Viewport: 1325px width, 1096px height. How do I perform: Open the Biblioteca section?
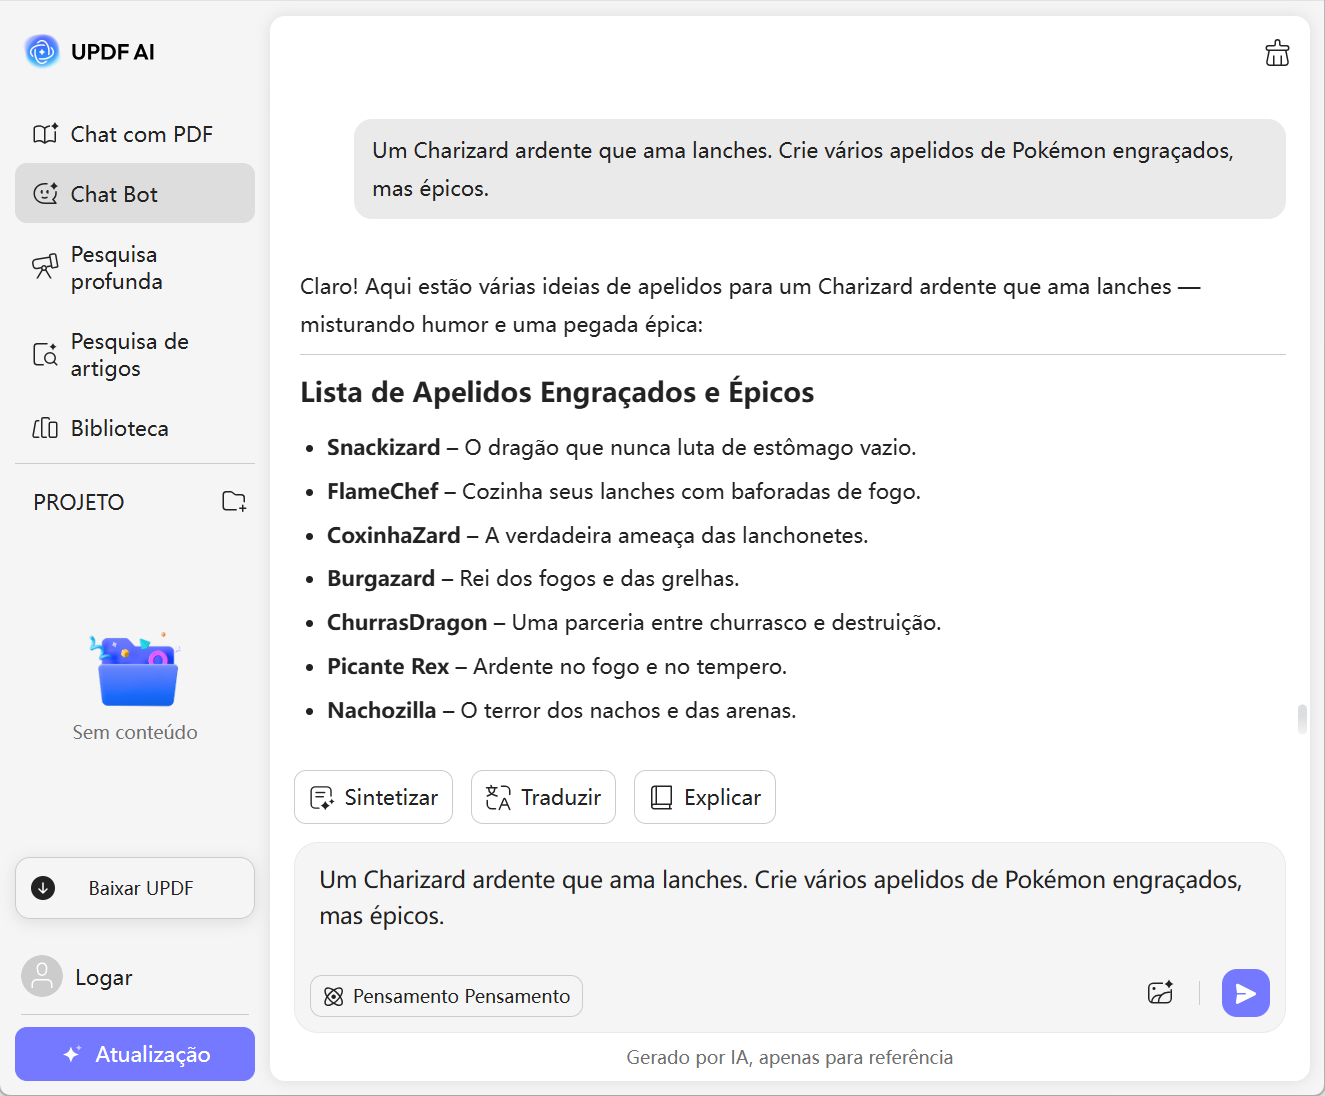[135, 428]
